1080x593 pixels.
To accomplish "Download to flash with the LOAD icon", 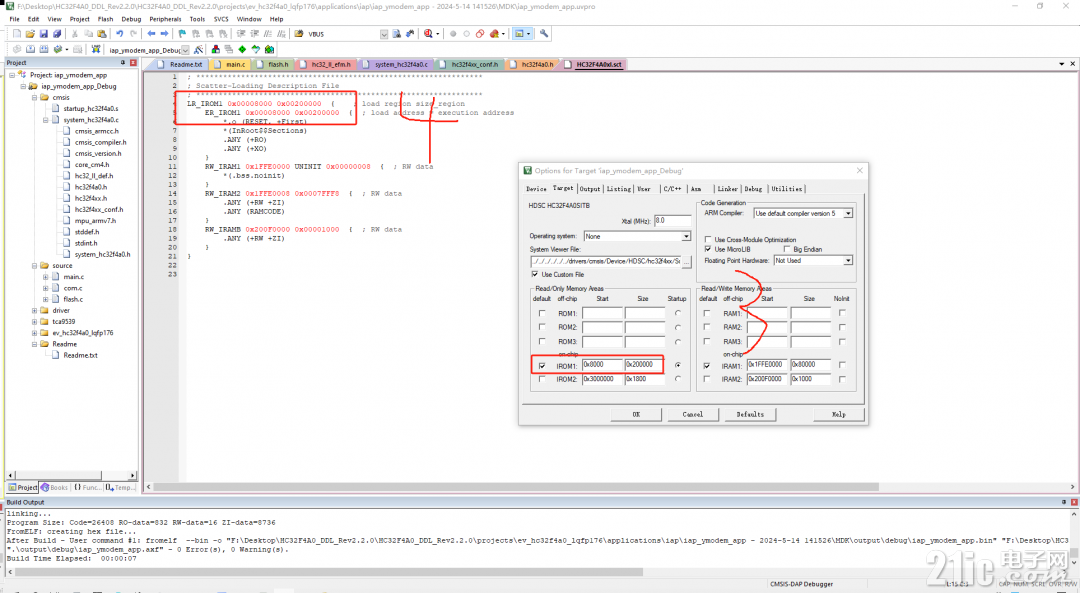I will pos(95,50).
